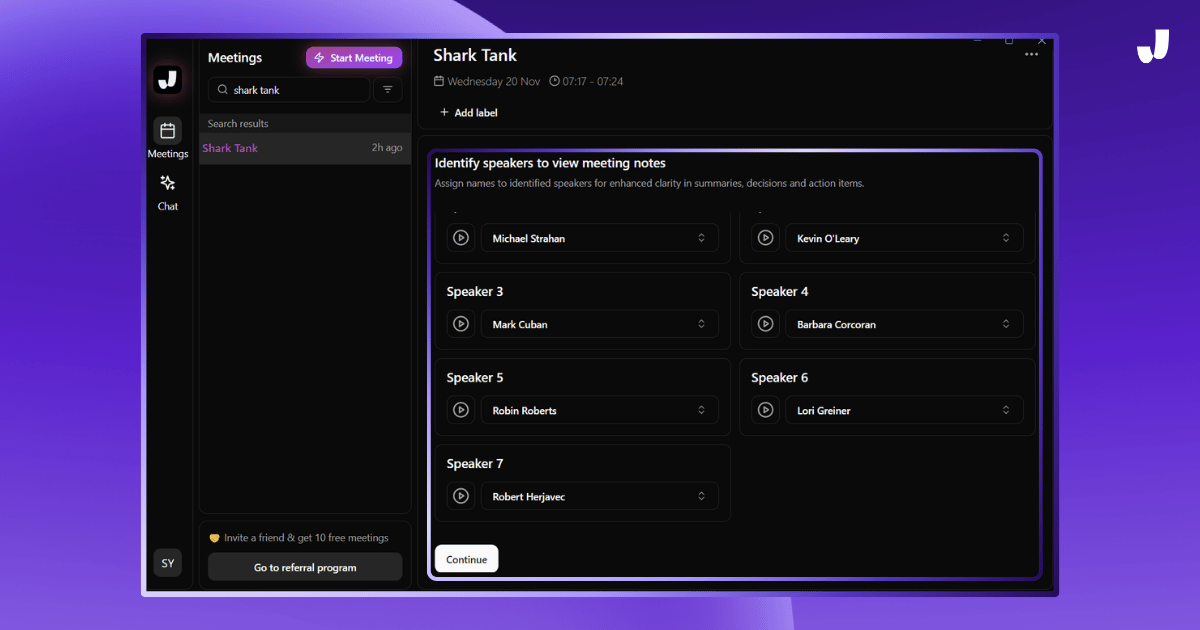The width and height of the screenshot is (1200, 630).
Task: Play Speaker 4 audio sample
Action: [x=765, y=324]
